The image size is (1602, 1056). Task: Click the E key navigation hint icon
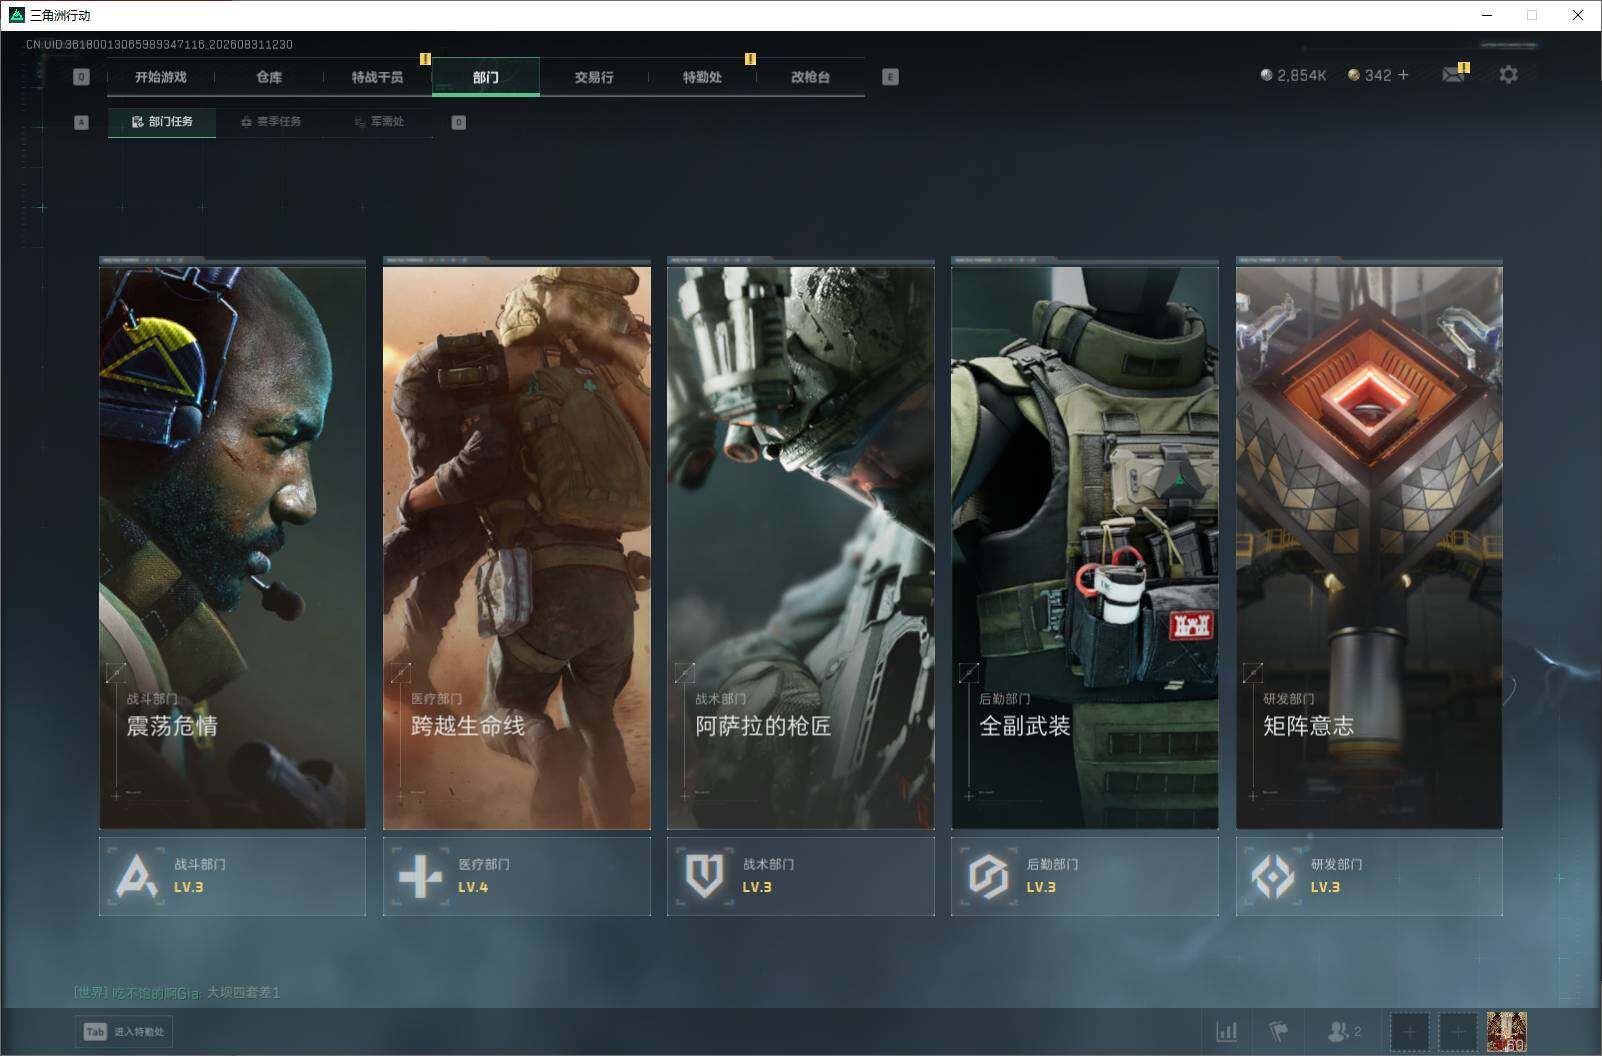(x=890, y=77)
